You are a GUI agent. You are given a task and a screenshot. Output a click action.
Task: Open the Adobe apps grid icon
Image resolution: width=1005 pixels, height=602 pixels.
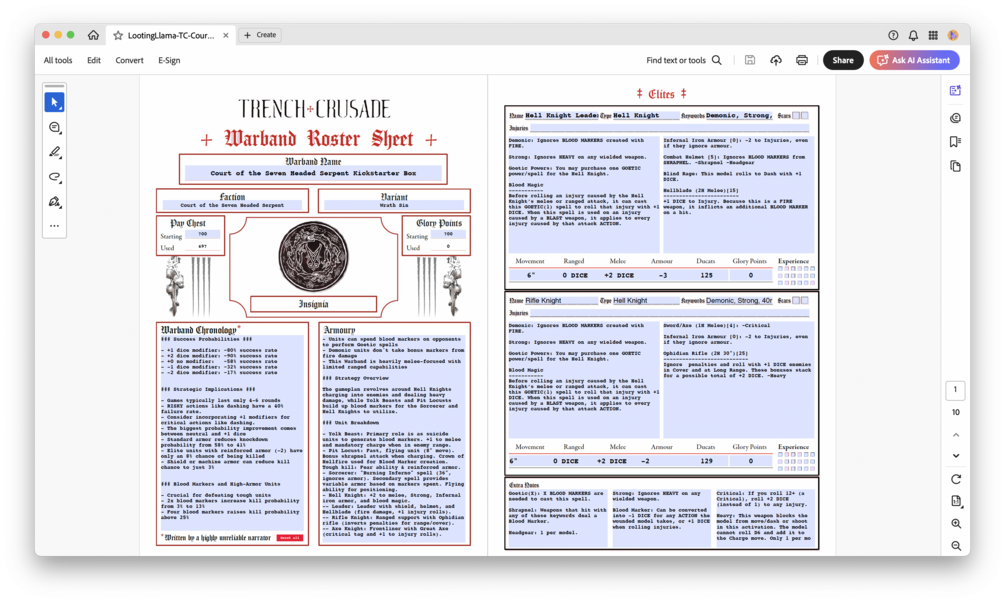coord(933,35)
